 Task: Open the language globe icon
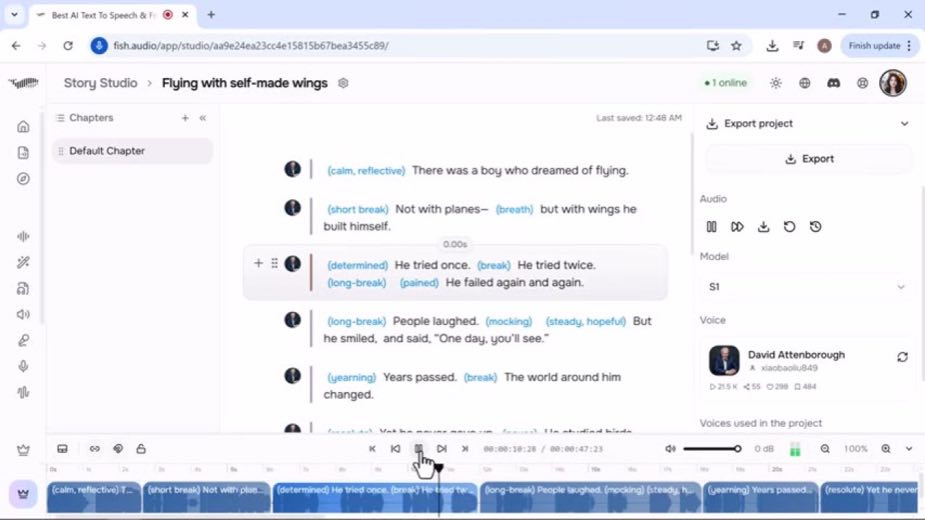click(805, 83)
